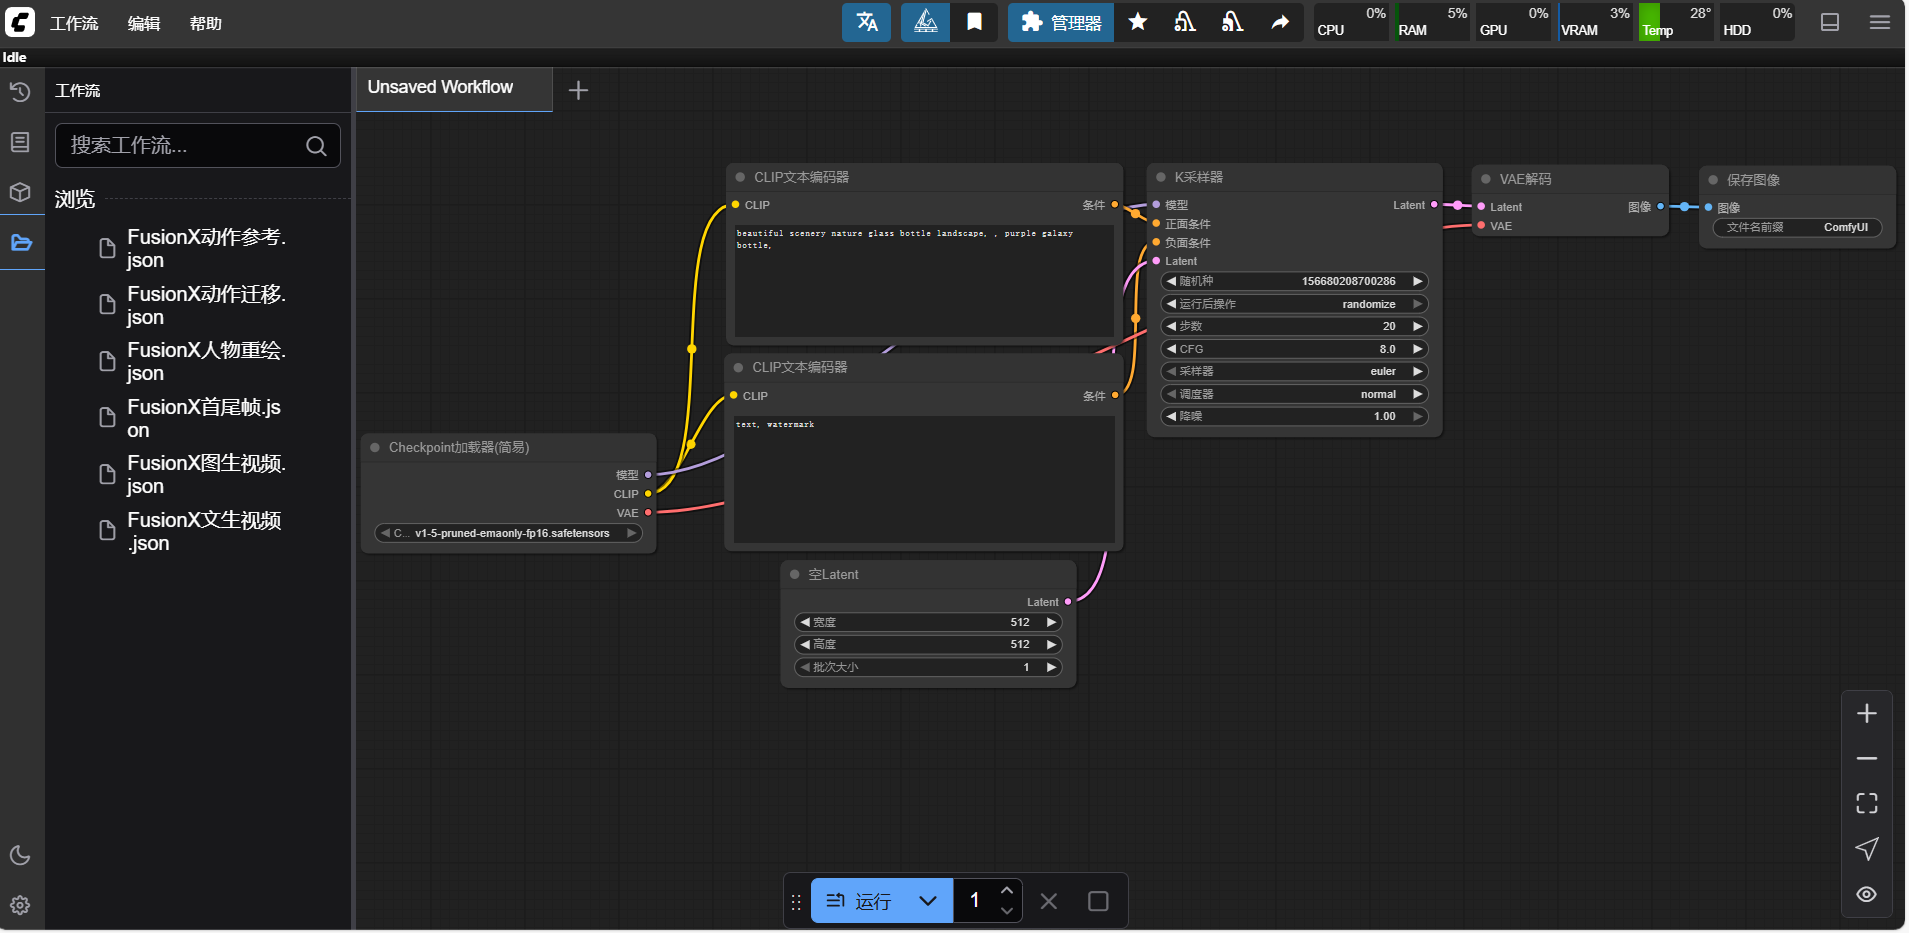Open the model library cube icon
The image size is (1909, 933).
click(x=20, y=192)
